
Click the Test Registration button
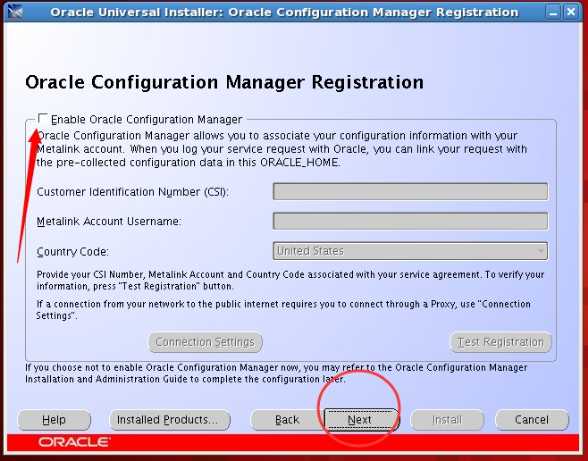(x=501, y=342)
